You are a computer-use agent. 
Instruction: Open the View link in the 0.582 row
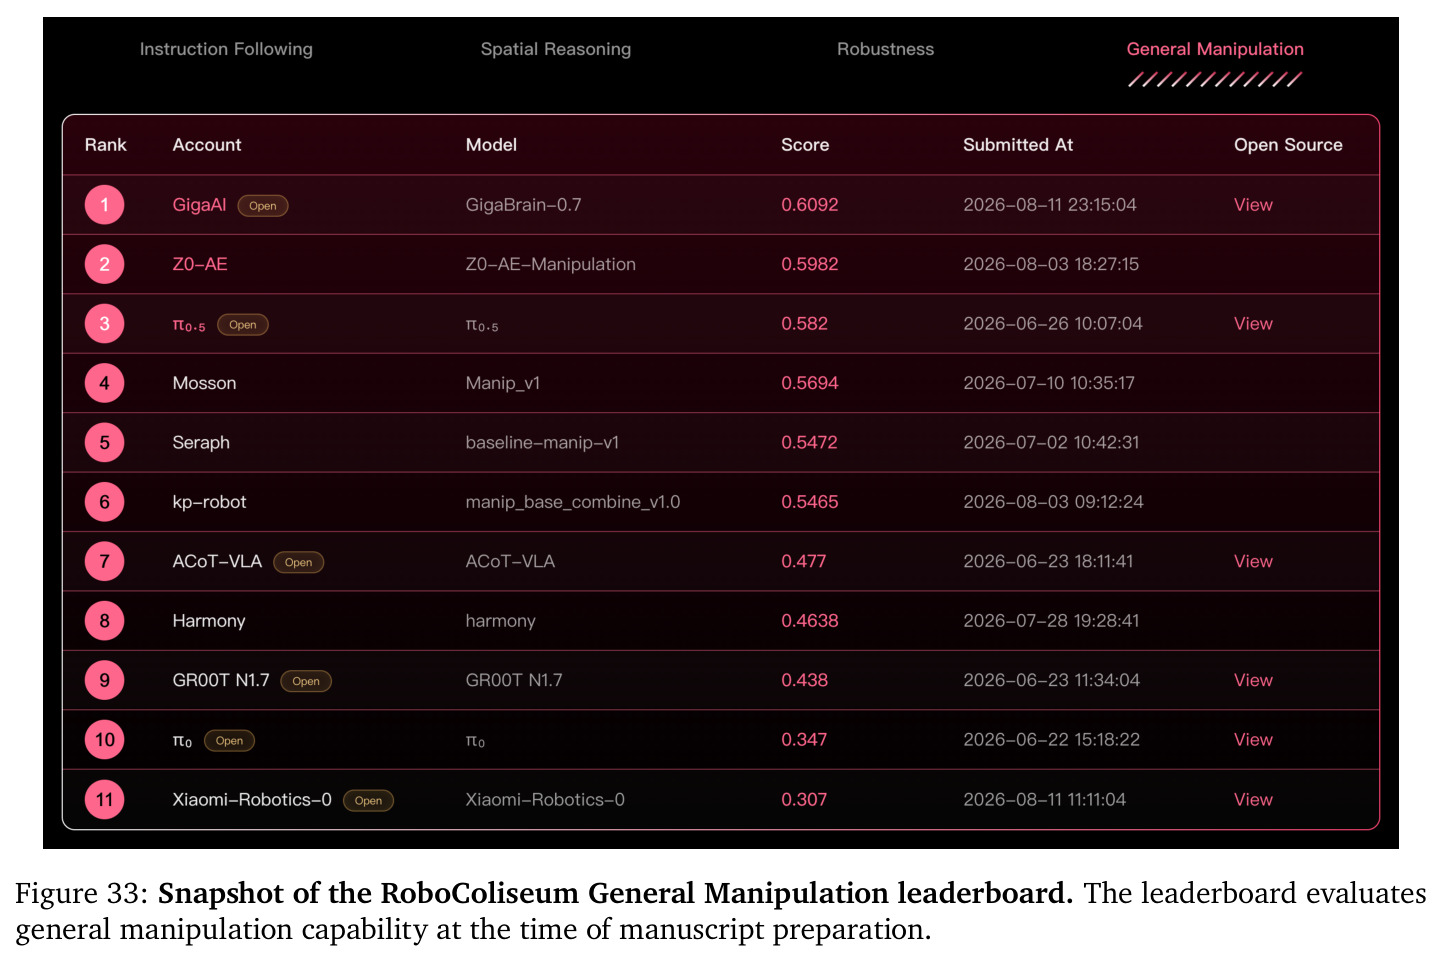(x=1253, y=324)
